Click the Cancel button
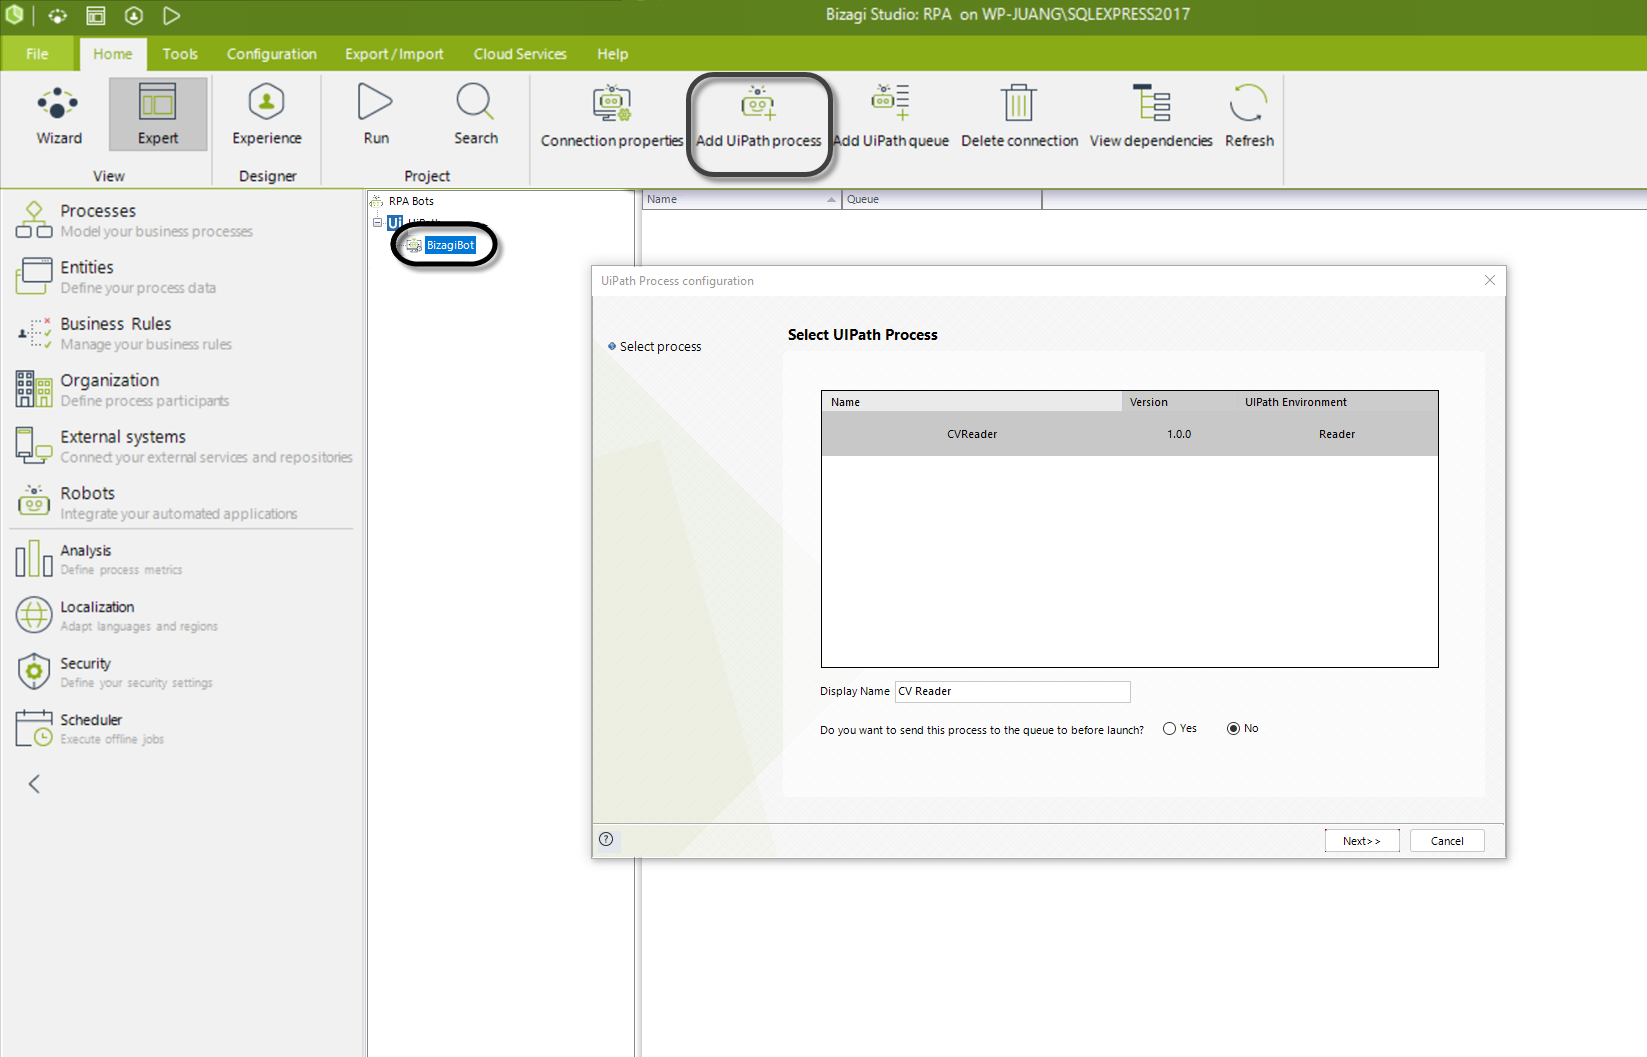Image resolution: width=1647 pixels, height=1057 pixels. click(1446, 841)
